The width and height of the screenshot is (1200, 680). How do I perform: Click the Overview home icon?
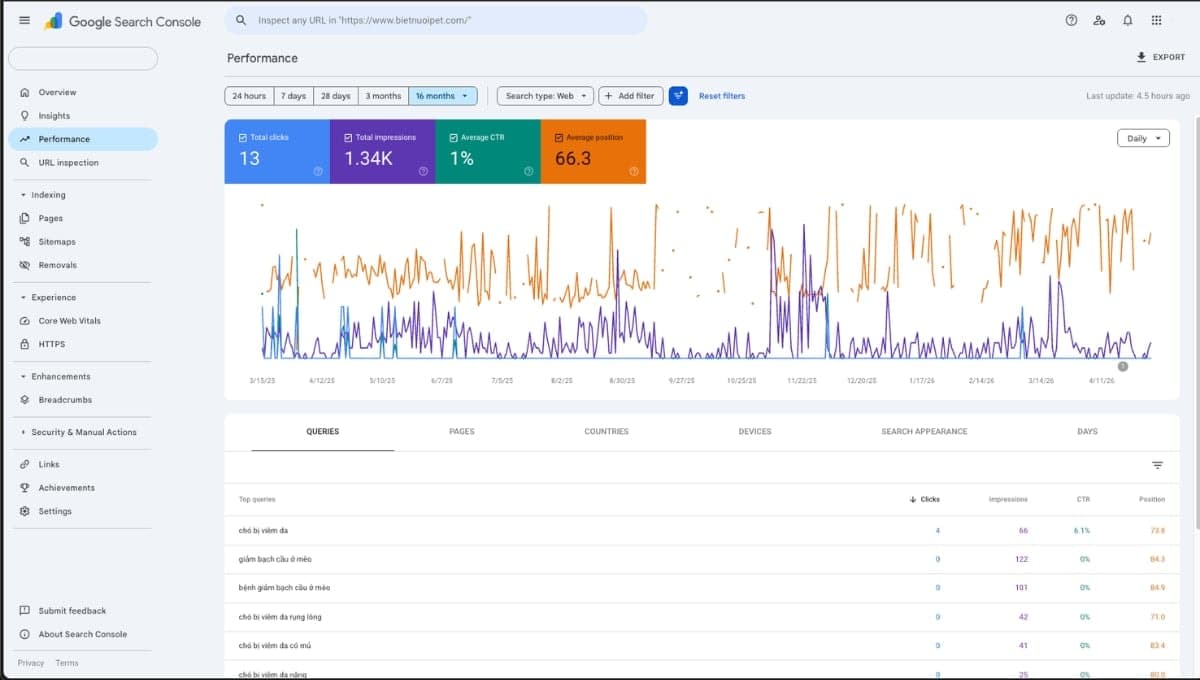pyautogui.click(x=25, y=92)
